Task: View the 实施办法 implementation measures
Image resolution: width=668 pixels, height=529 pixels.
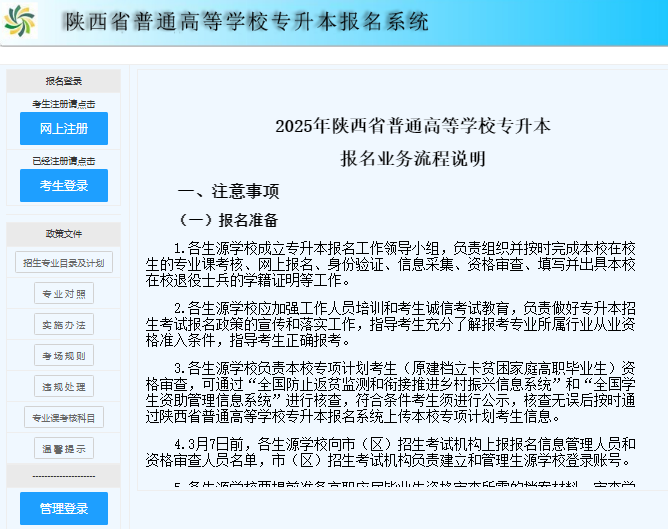Action: coord(64,325)
